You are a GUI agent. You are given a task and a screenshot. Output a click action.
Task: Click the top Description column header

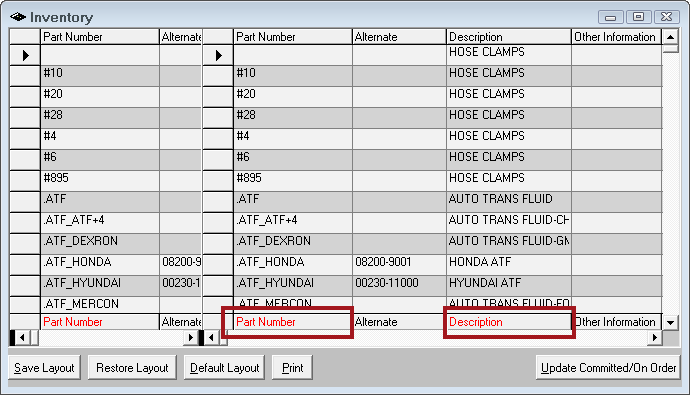point(509,37)
